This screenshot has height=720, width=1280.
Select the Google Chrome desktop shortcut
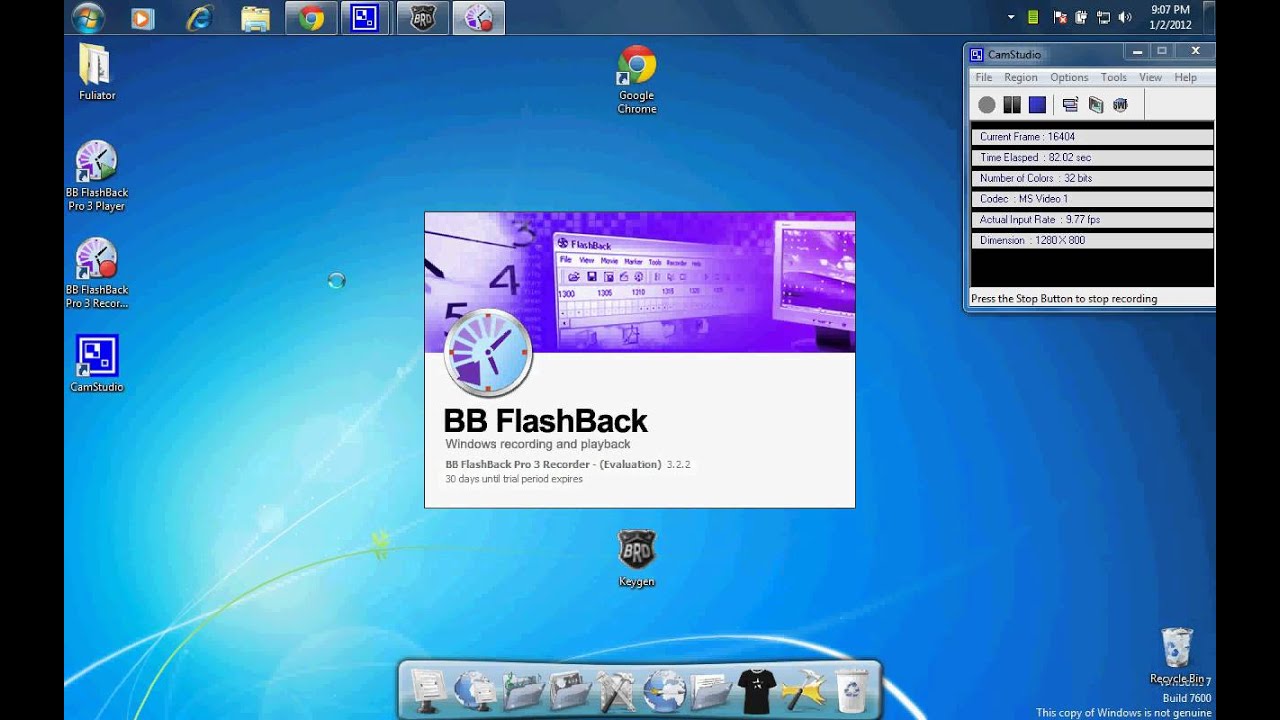point(637,80)
